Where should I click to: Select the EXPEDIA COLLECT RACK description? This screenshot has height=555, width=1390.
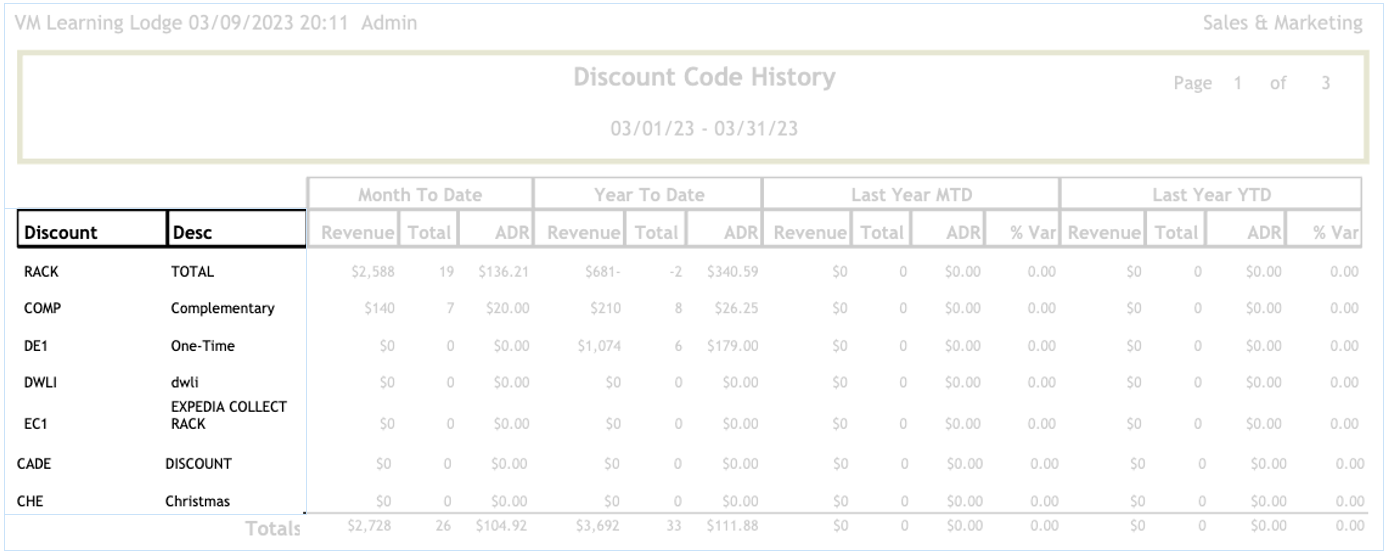coord(229,416)
